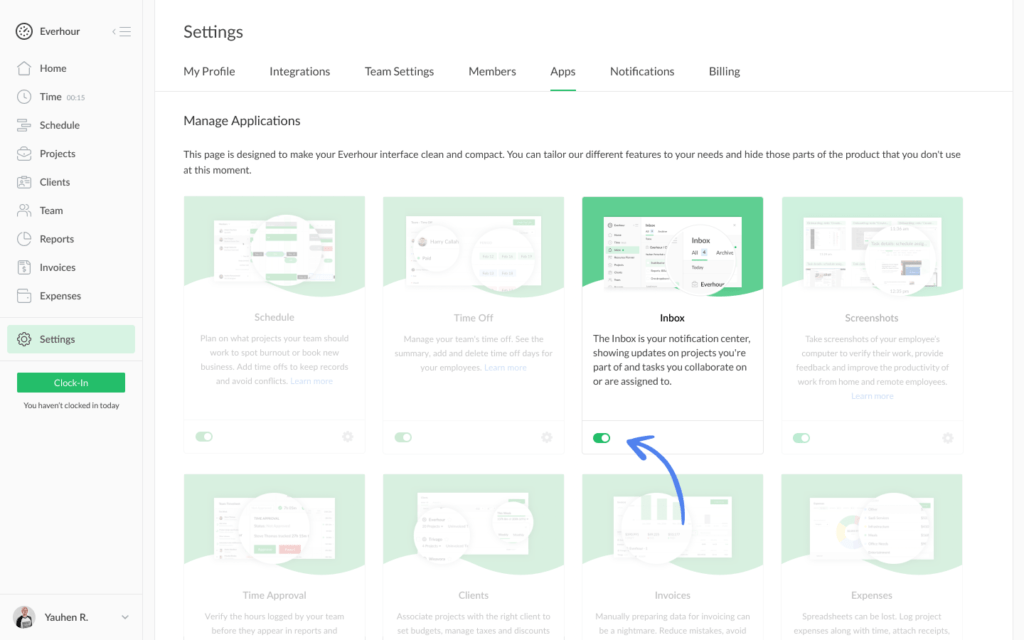Open Schedule from the sidebar icon
1024x640 pixels.
click(24, 125)
